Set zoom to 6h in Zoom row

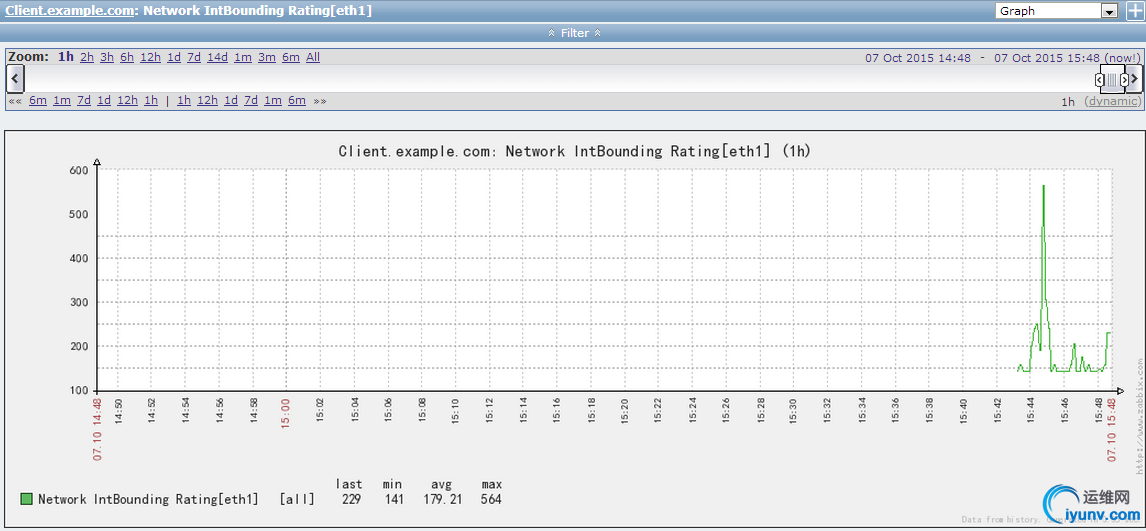pos(126,57)
